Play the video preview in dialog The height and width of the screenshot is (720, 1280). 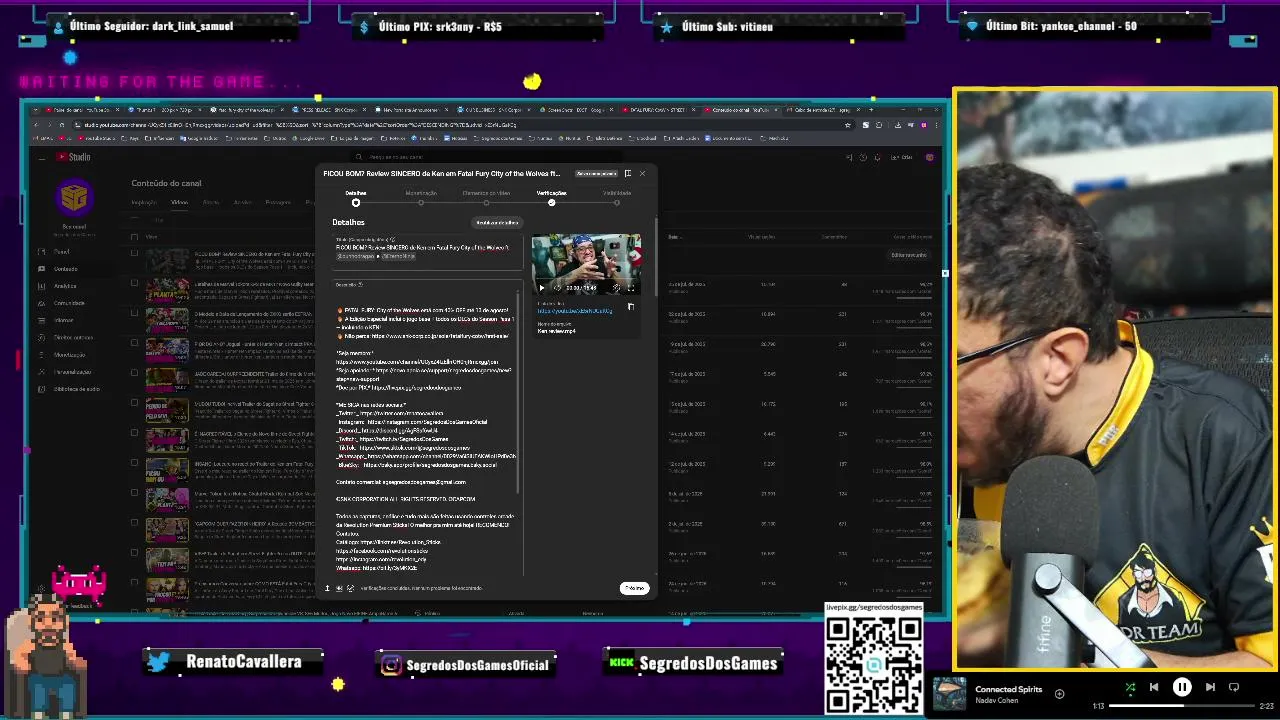coord(542,288)
